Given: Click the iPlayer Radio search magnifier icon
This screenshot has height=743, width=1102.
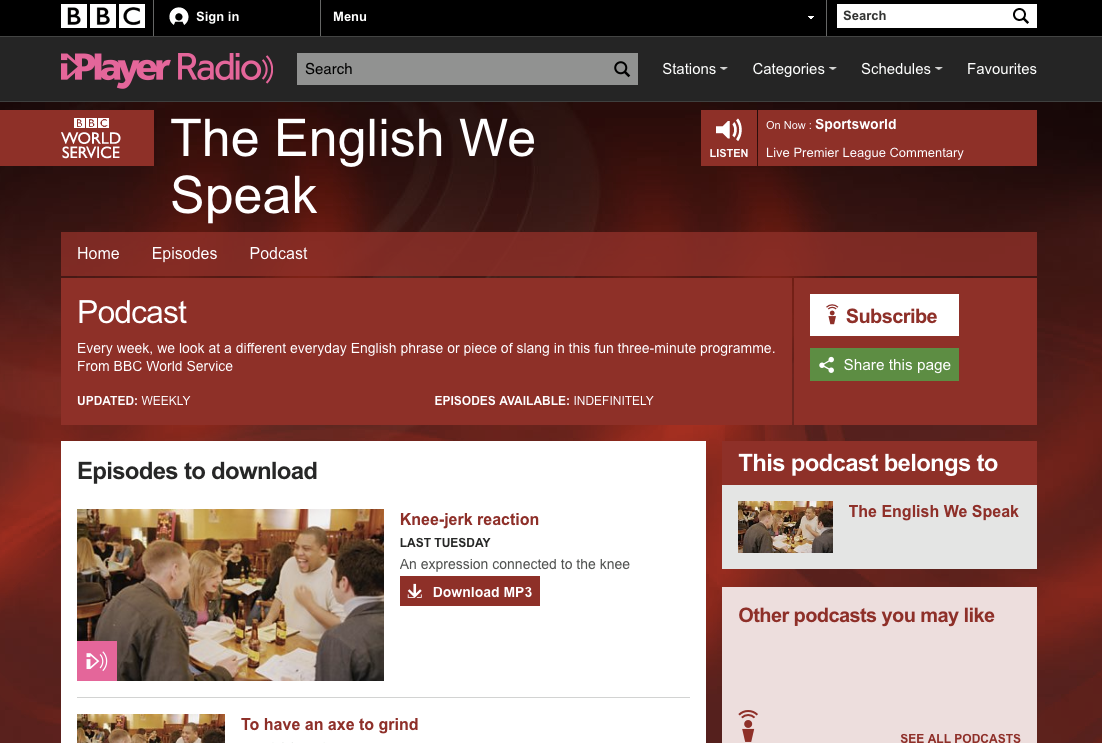Looking at the screenshot, I should pos(622,69).
